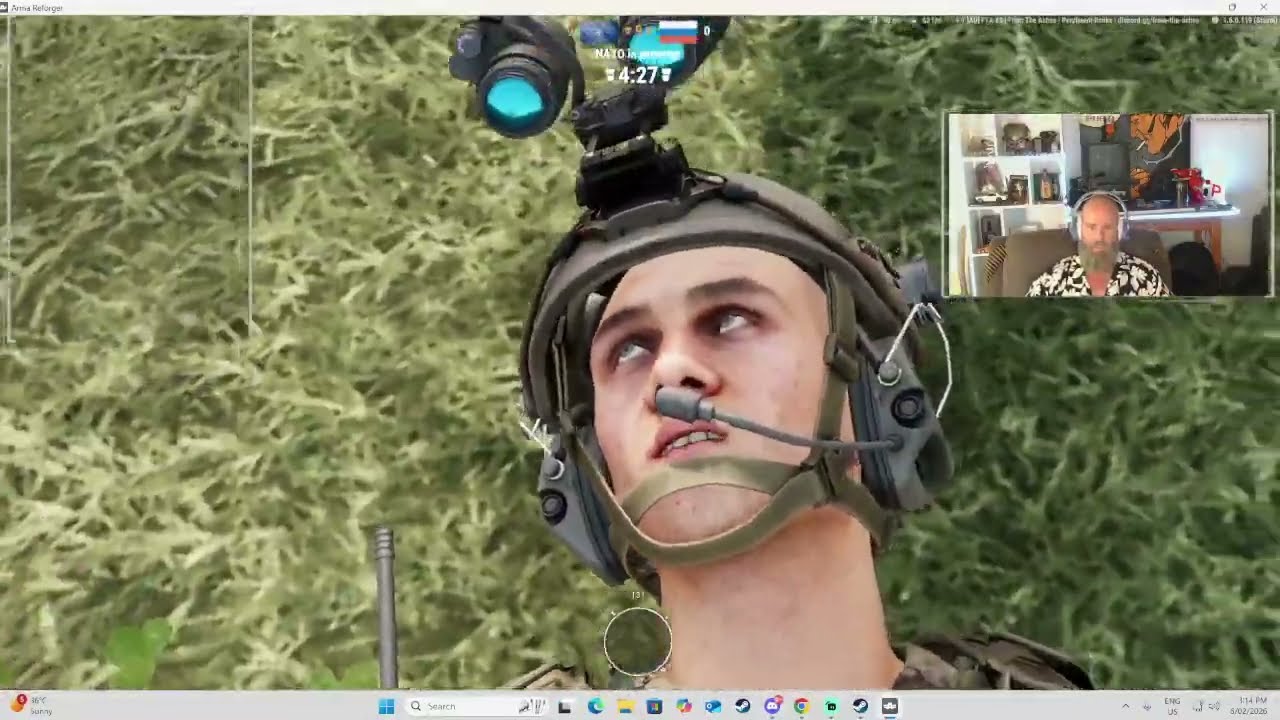Open Task View from the taskbar

click(x=565, y=706)
